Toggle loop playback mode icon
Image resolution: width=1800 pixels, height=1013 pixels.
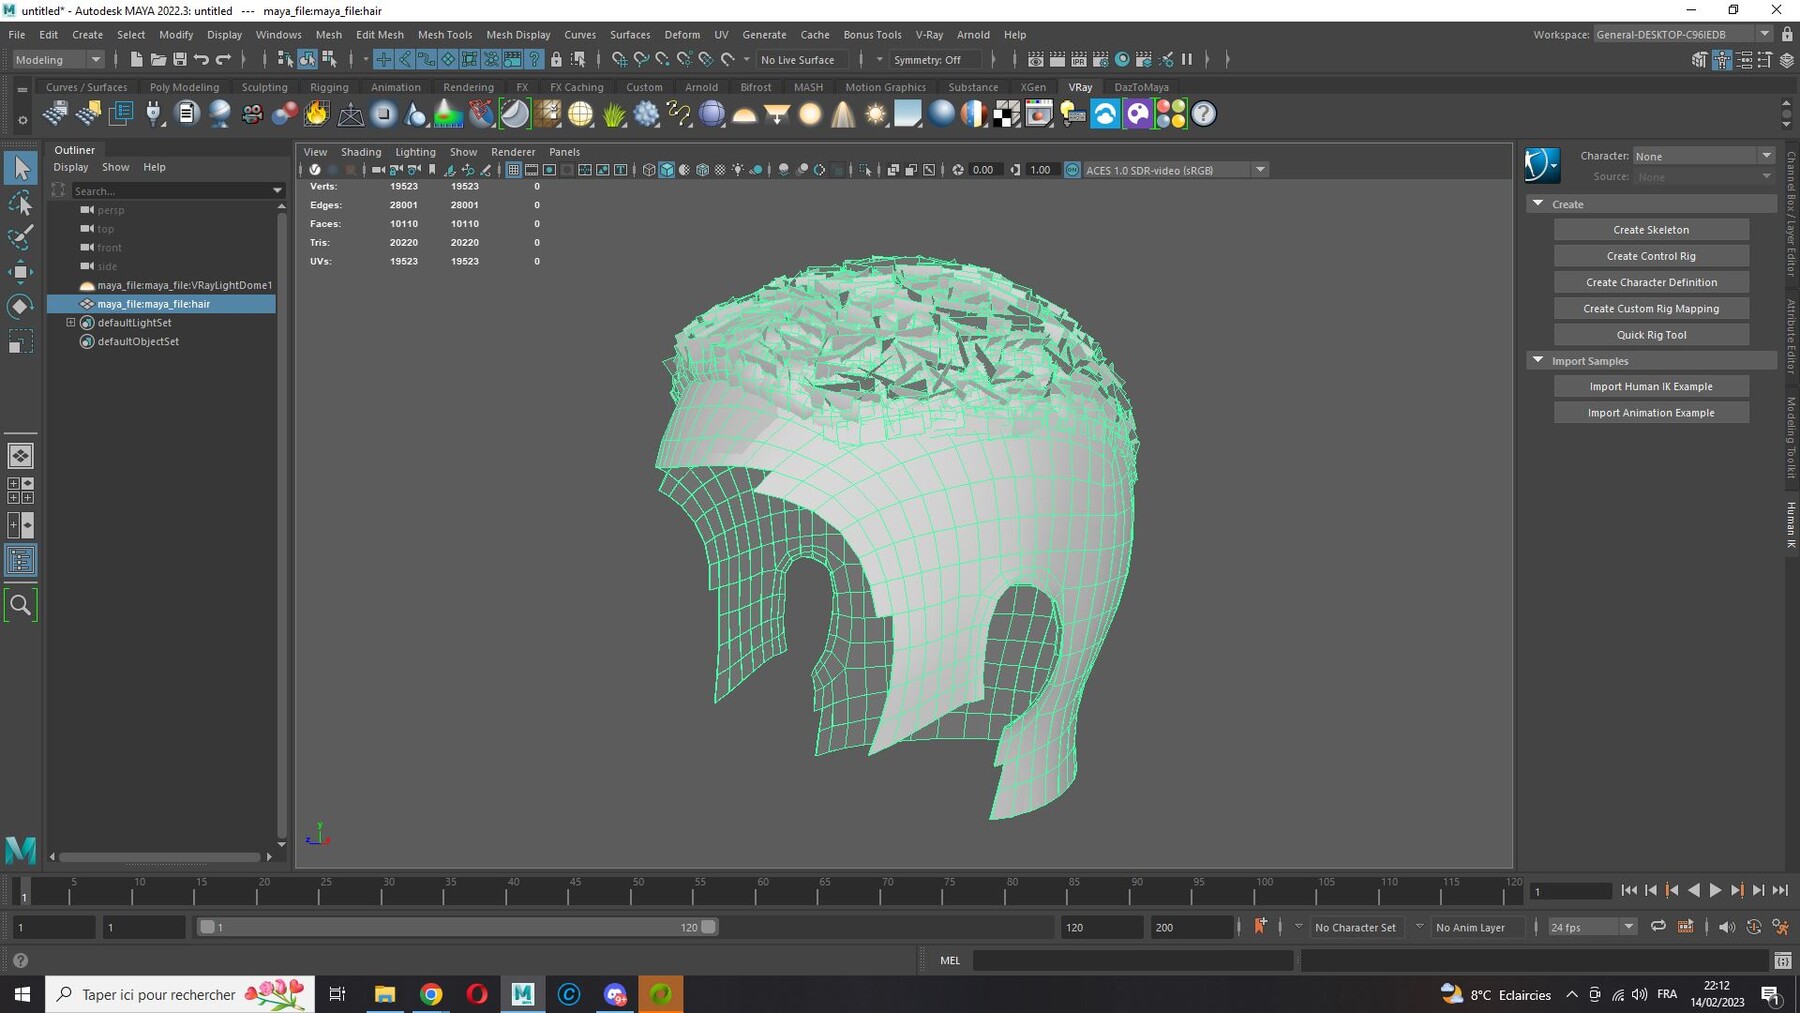tap(1658, 926)
